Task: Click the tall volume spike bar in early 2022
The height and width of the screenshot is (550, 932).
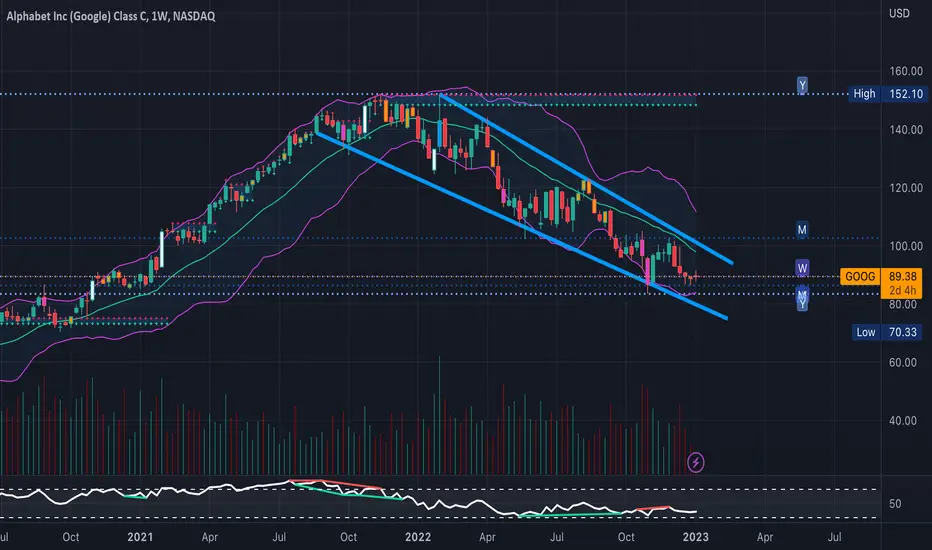Action: coord(439,415)
